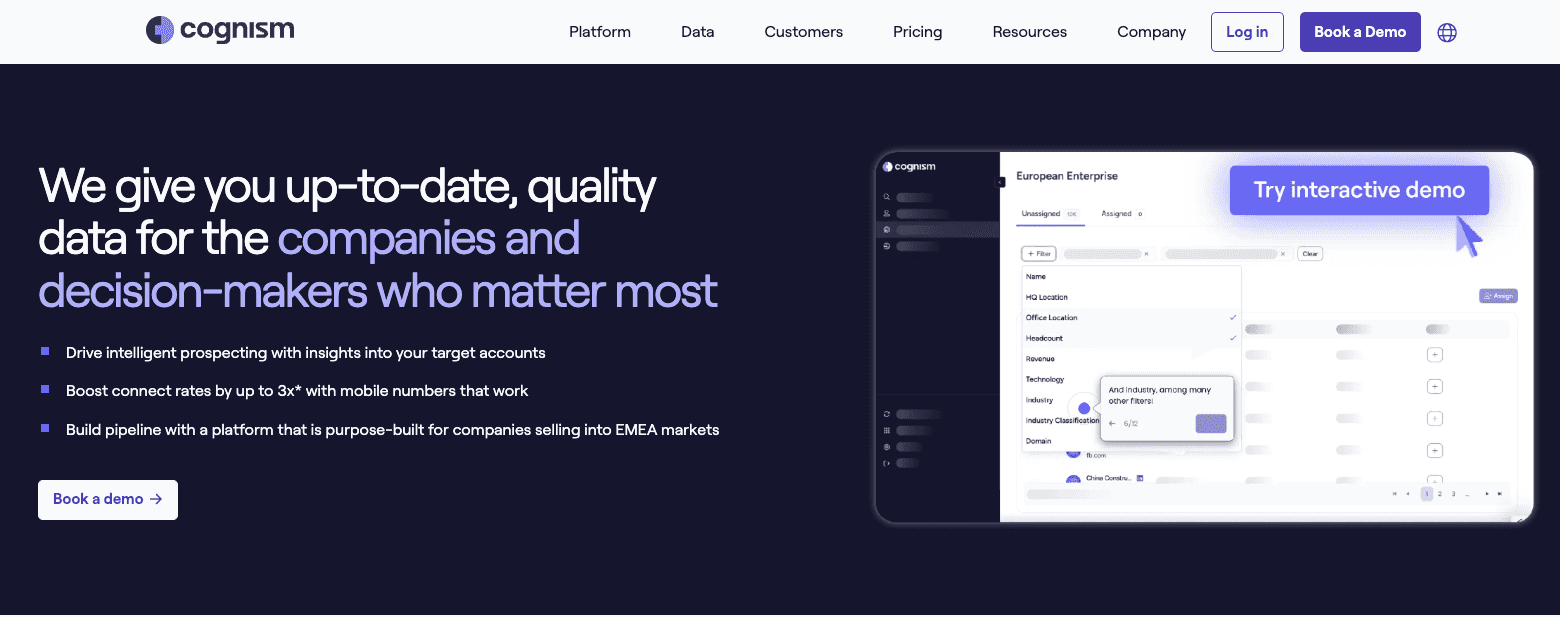Open the Platform dropdown in the navbar

(x=599, y=31)
